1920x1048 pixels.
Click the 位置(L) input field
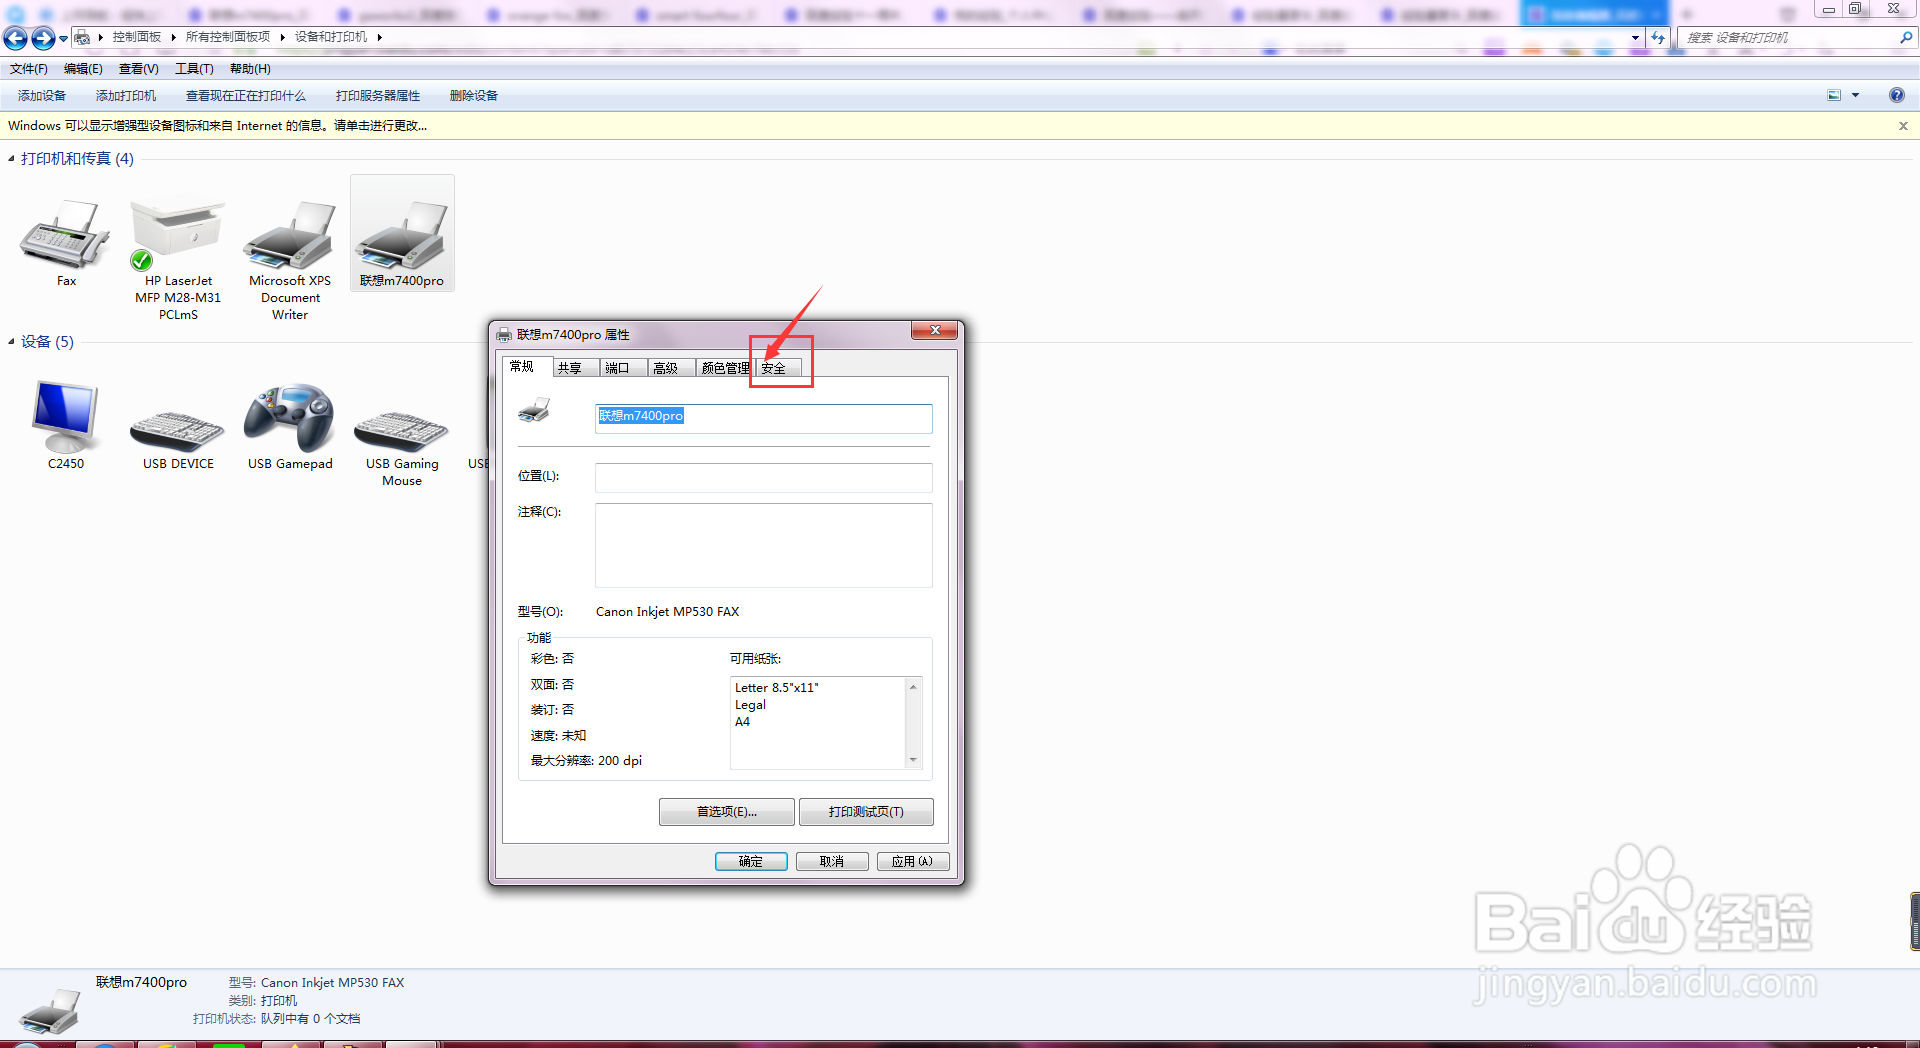tap(764, 477)
